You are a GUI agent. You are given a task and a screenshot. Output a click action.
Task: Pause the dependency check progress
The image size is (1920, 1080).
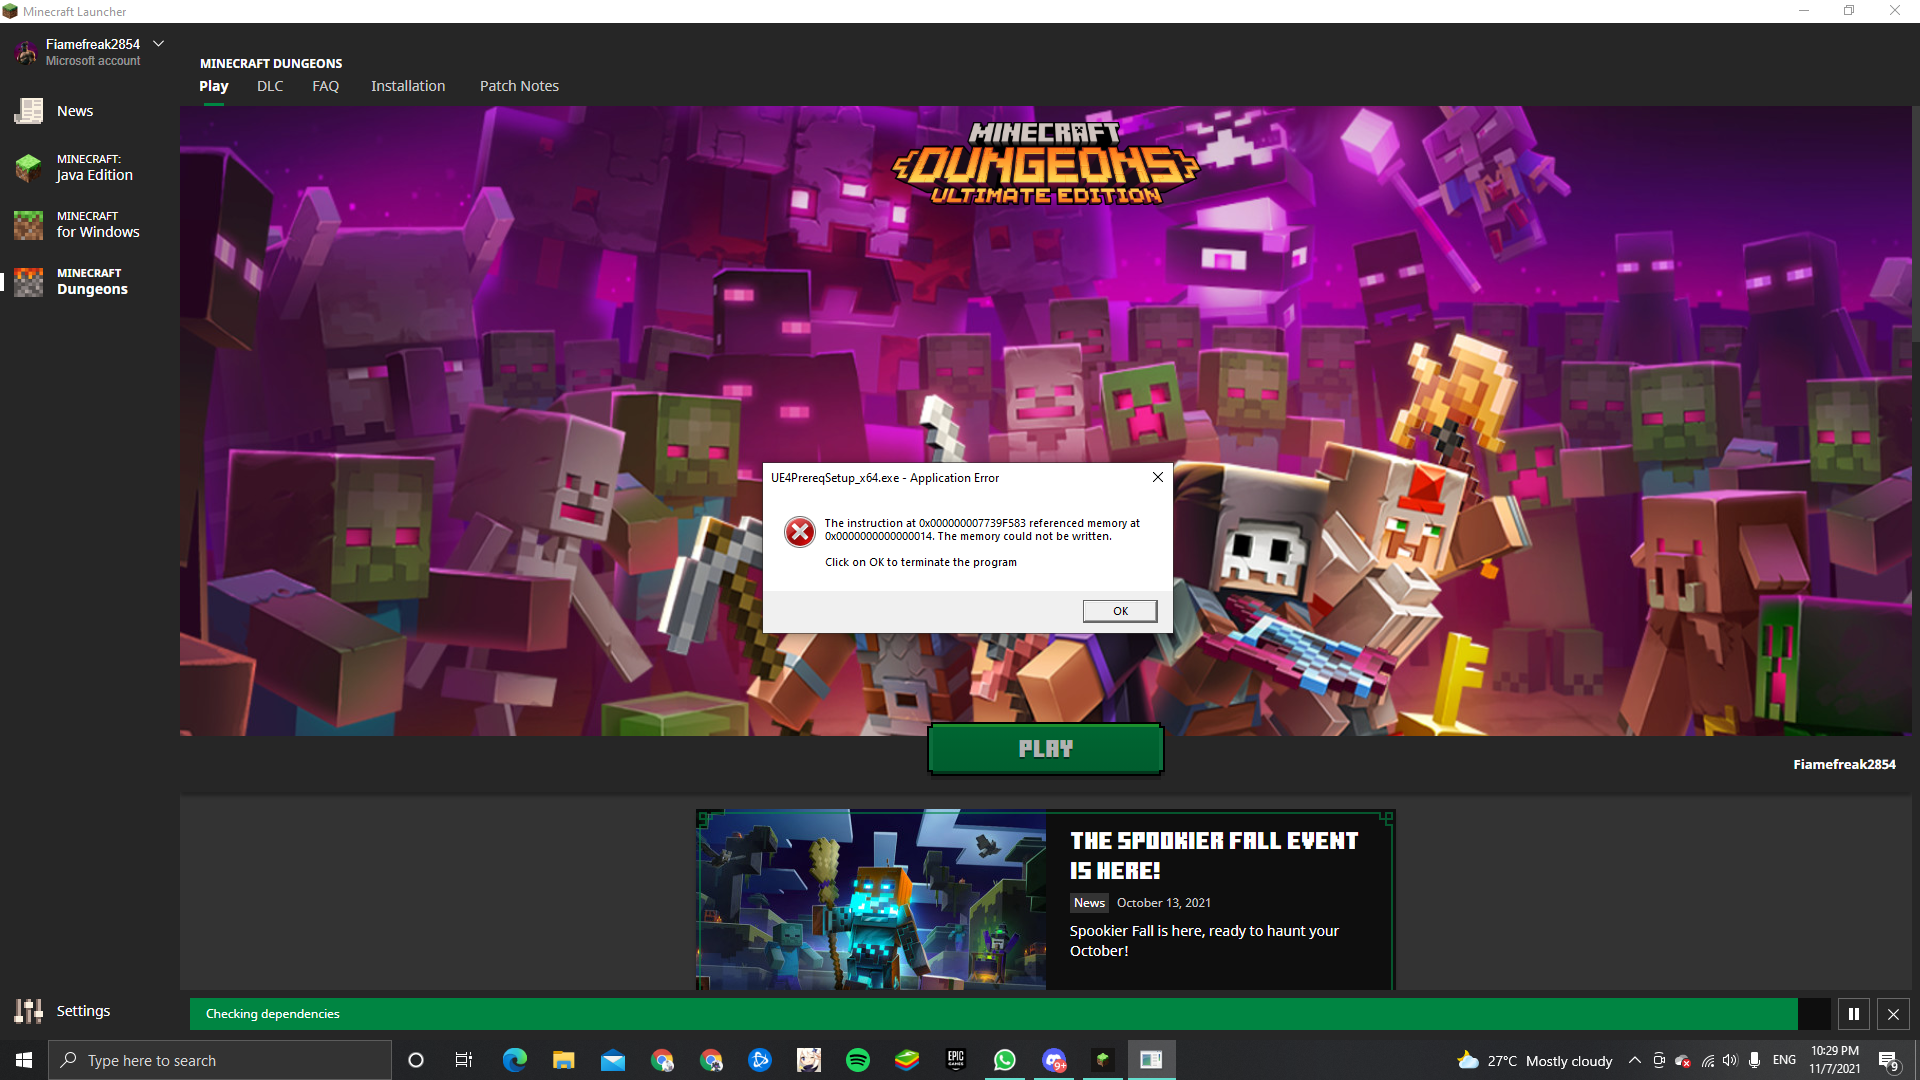pyautogui.click(x=1853, y=1014)
